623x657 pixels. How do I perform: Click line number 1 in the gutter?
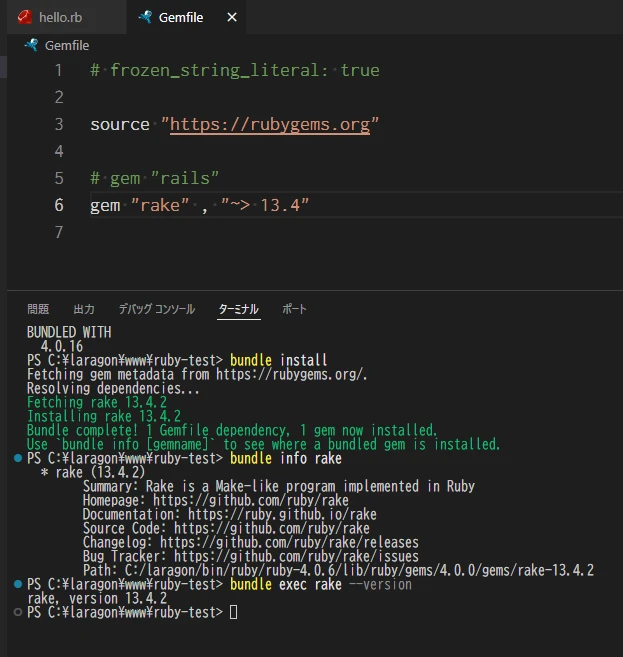[59, 70]
